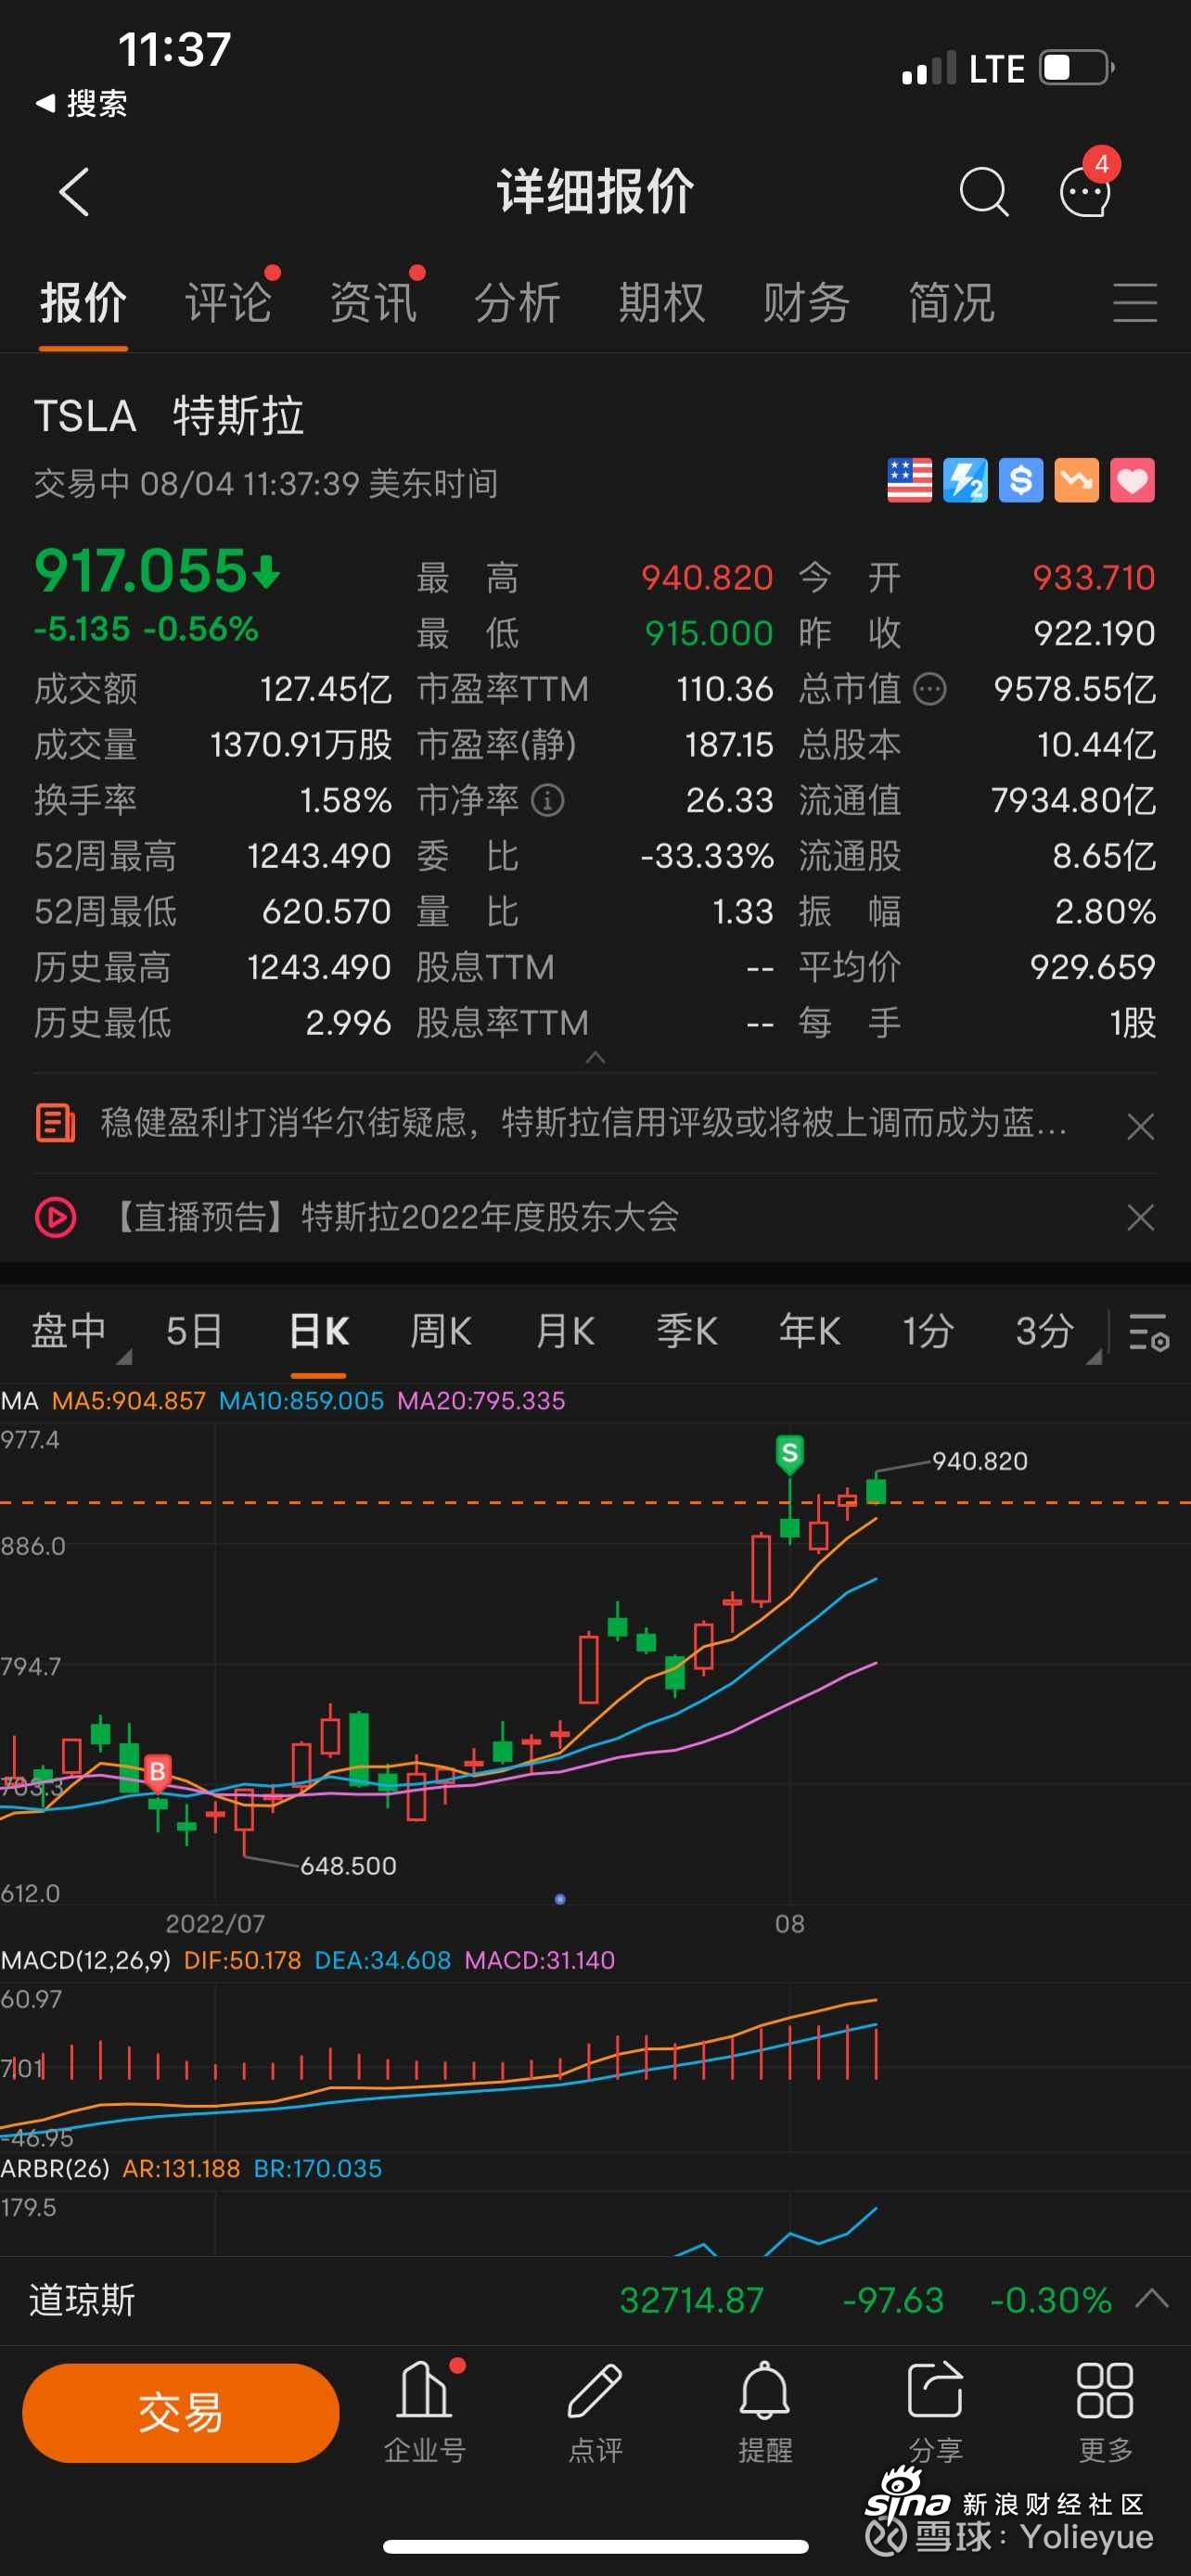The height and width of the screenshot is (2576, 1191).
Task: Open the messages bubble with badge 4
Action: (x=1086, y=190)
